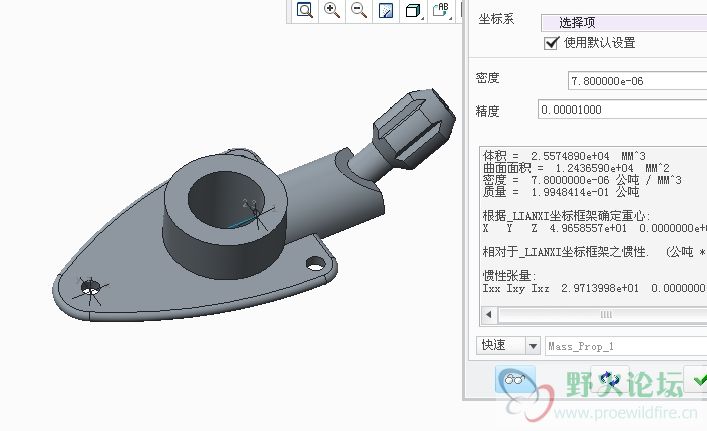Click the Mass_Prop_1 name field
707x431 pixels.
626,346
